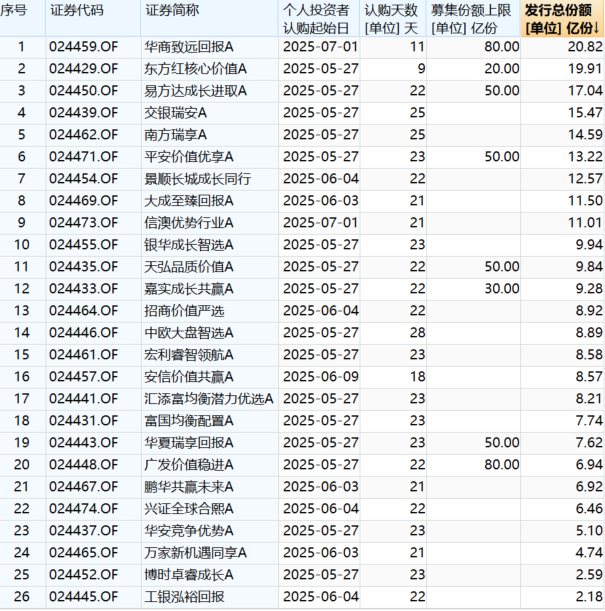605x611 pixels.
Task: Select the 证券代码 column header
Action: 93,18
